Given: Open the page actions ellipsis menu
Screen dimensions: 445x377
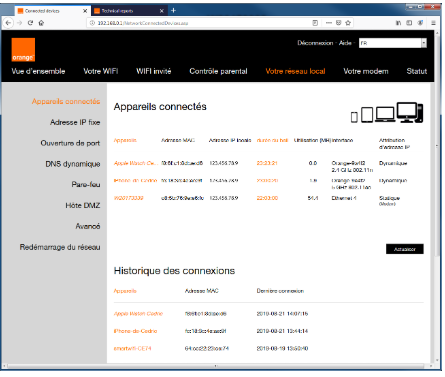Looking at the screenshot, I should click(x=329, y=23).
